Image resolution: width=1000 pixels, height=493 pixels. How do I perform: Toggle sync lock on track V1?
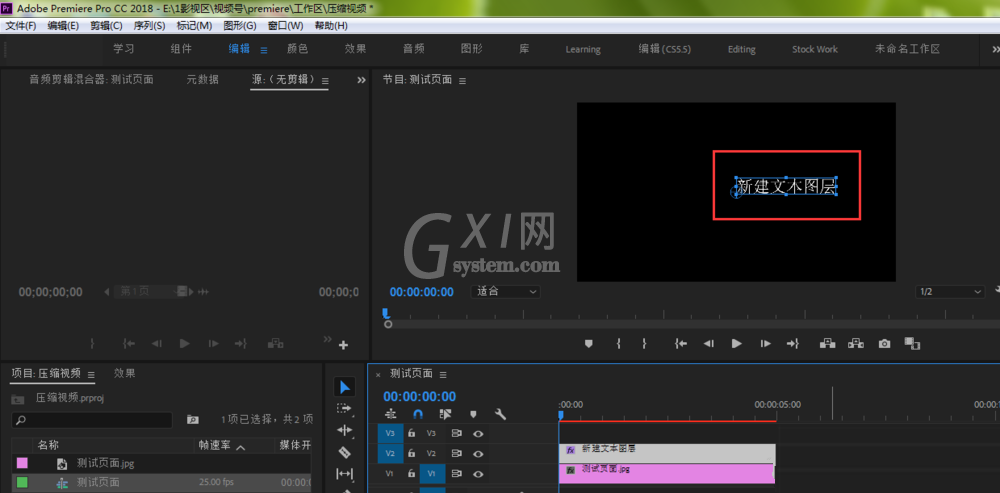[x=457, y=474]
